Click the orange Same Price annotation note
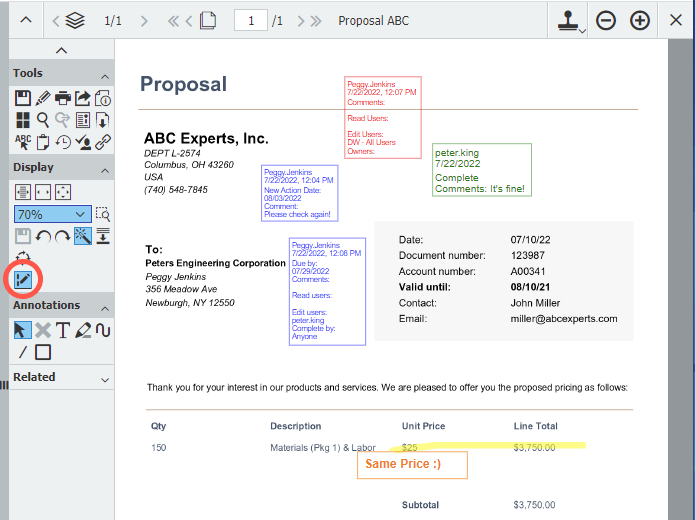 click(412, 465)
